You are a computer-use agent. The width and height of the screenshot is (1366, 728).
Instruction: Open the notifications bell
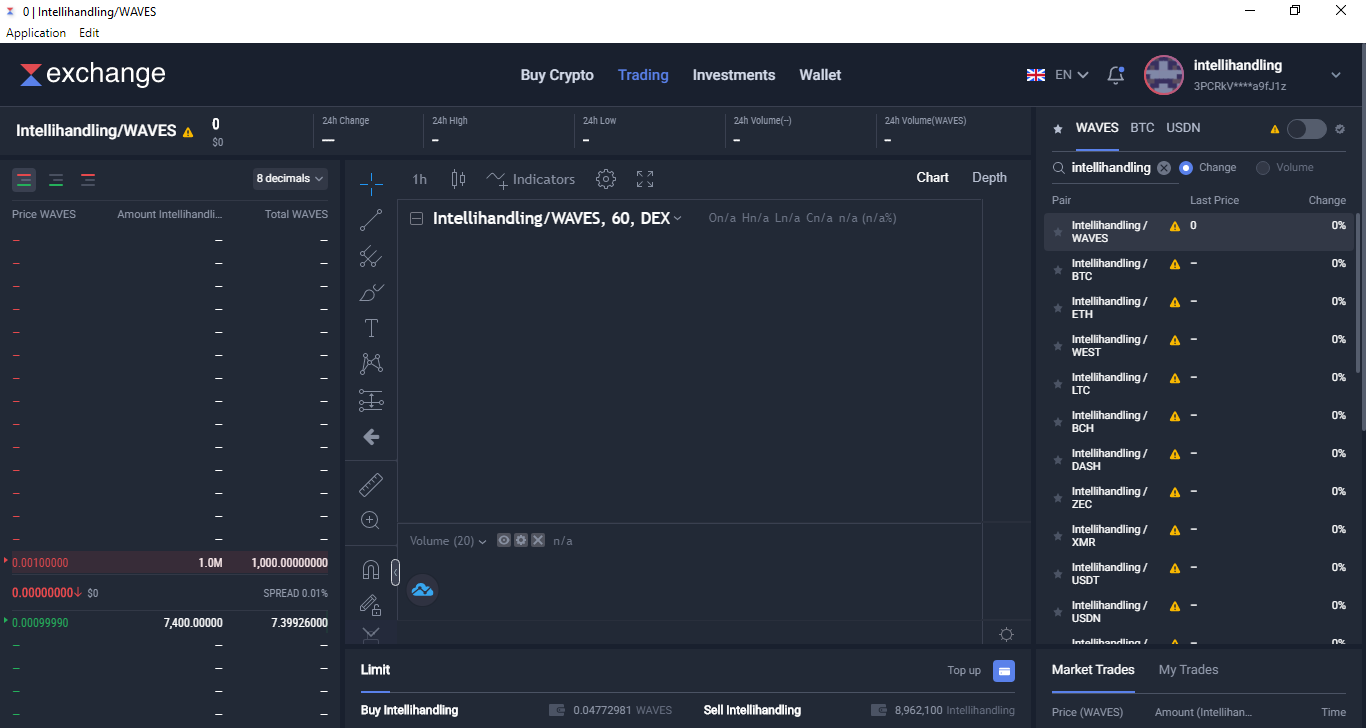point(1116,75)
